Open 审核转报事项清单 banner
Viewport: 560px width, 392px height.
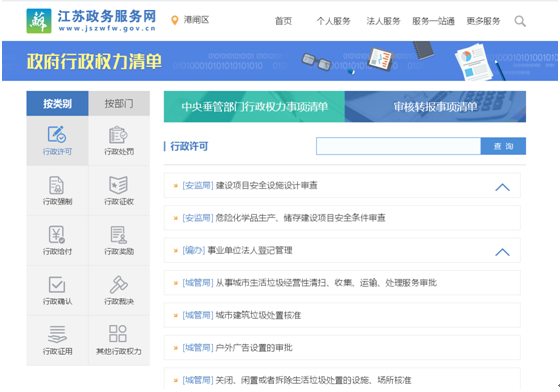tap(435, 106)
